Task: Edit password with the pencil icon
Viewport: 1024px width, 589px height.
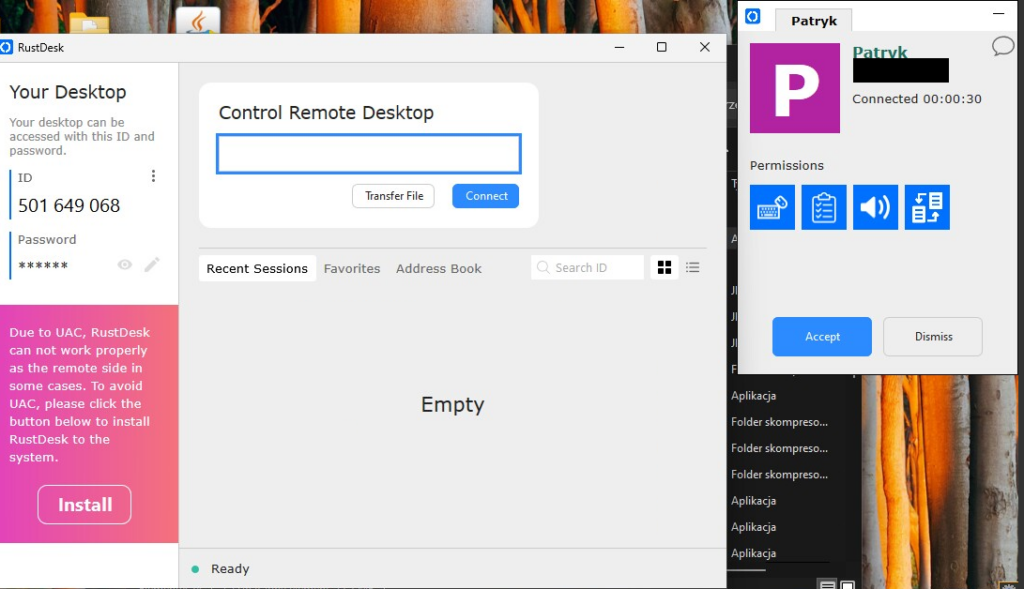Action: tap(152, 265)
